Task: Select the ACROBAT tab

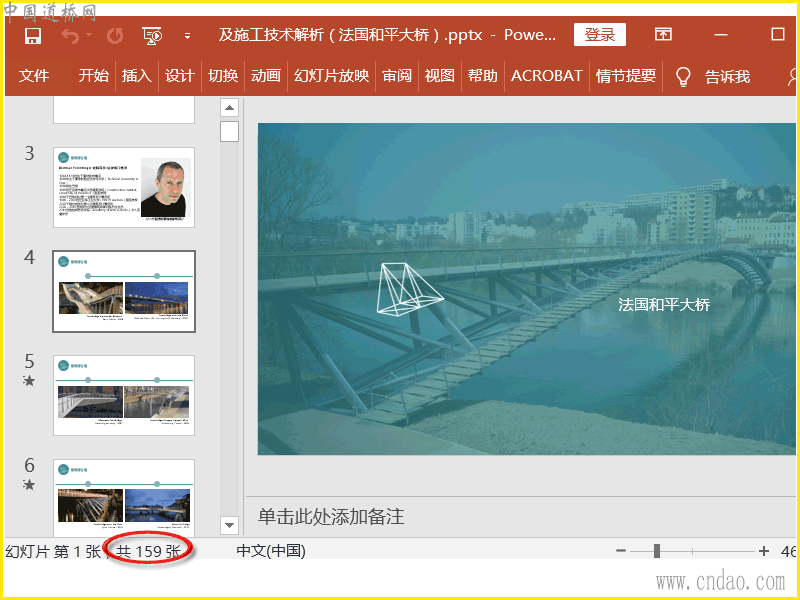Action: (546, 76)
